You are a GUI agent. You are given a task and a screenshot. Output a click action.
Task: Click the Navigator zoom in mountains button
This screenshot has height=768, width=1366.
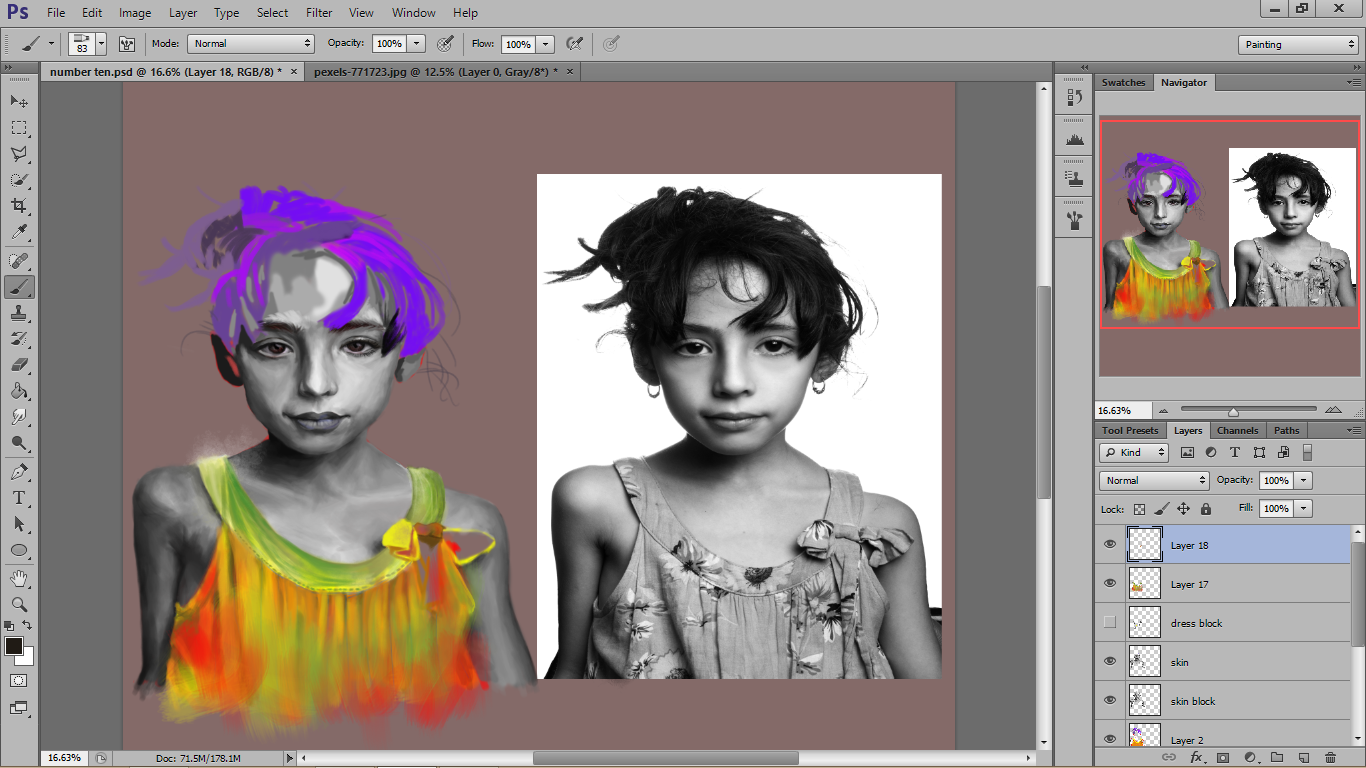(1333, 411)
